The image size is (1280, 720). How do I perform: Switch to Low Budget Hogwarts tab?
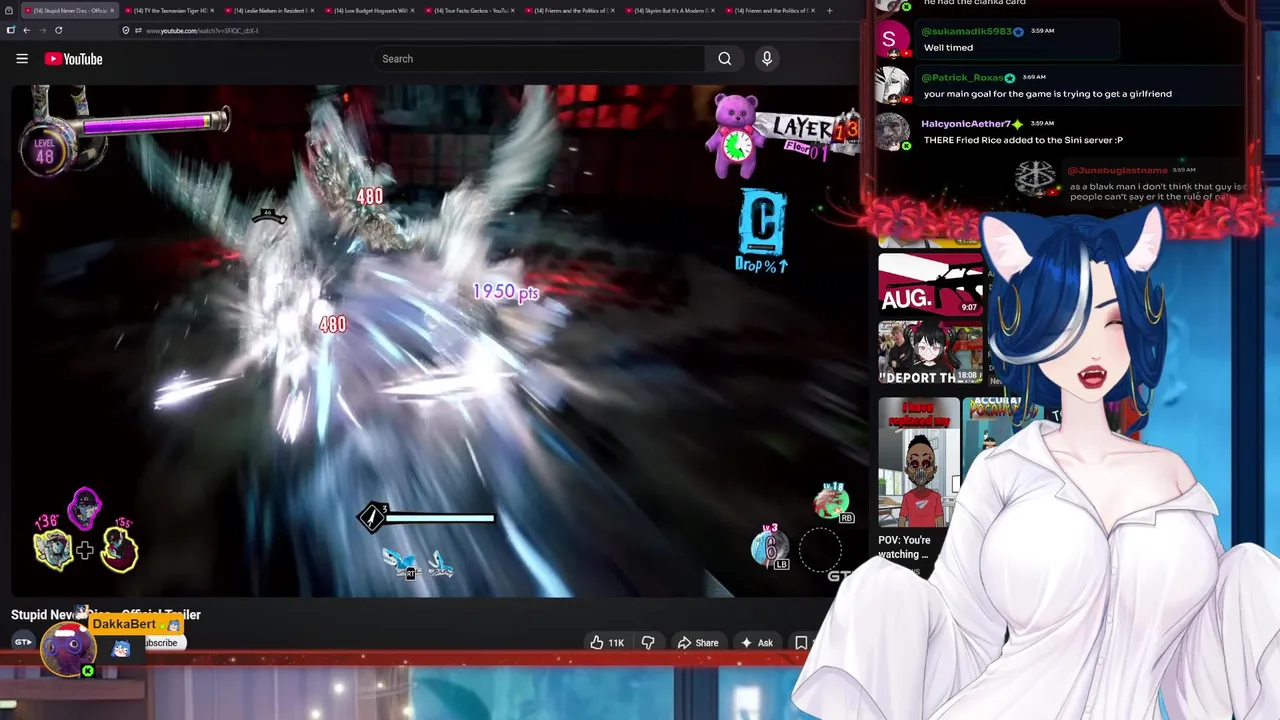(x=368, y=10)
